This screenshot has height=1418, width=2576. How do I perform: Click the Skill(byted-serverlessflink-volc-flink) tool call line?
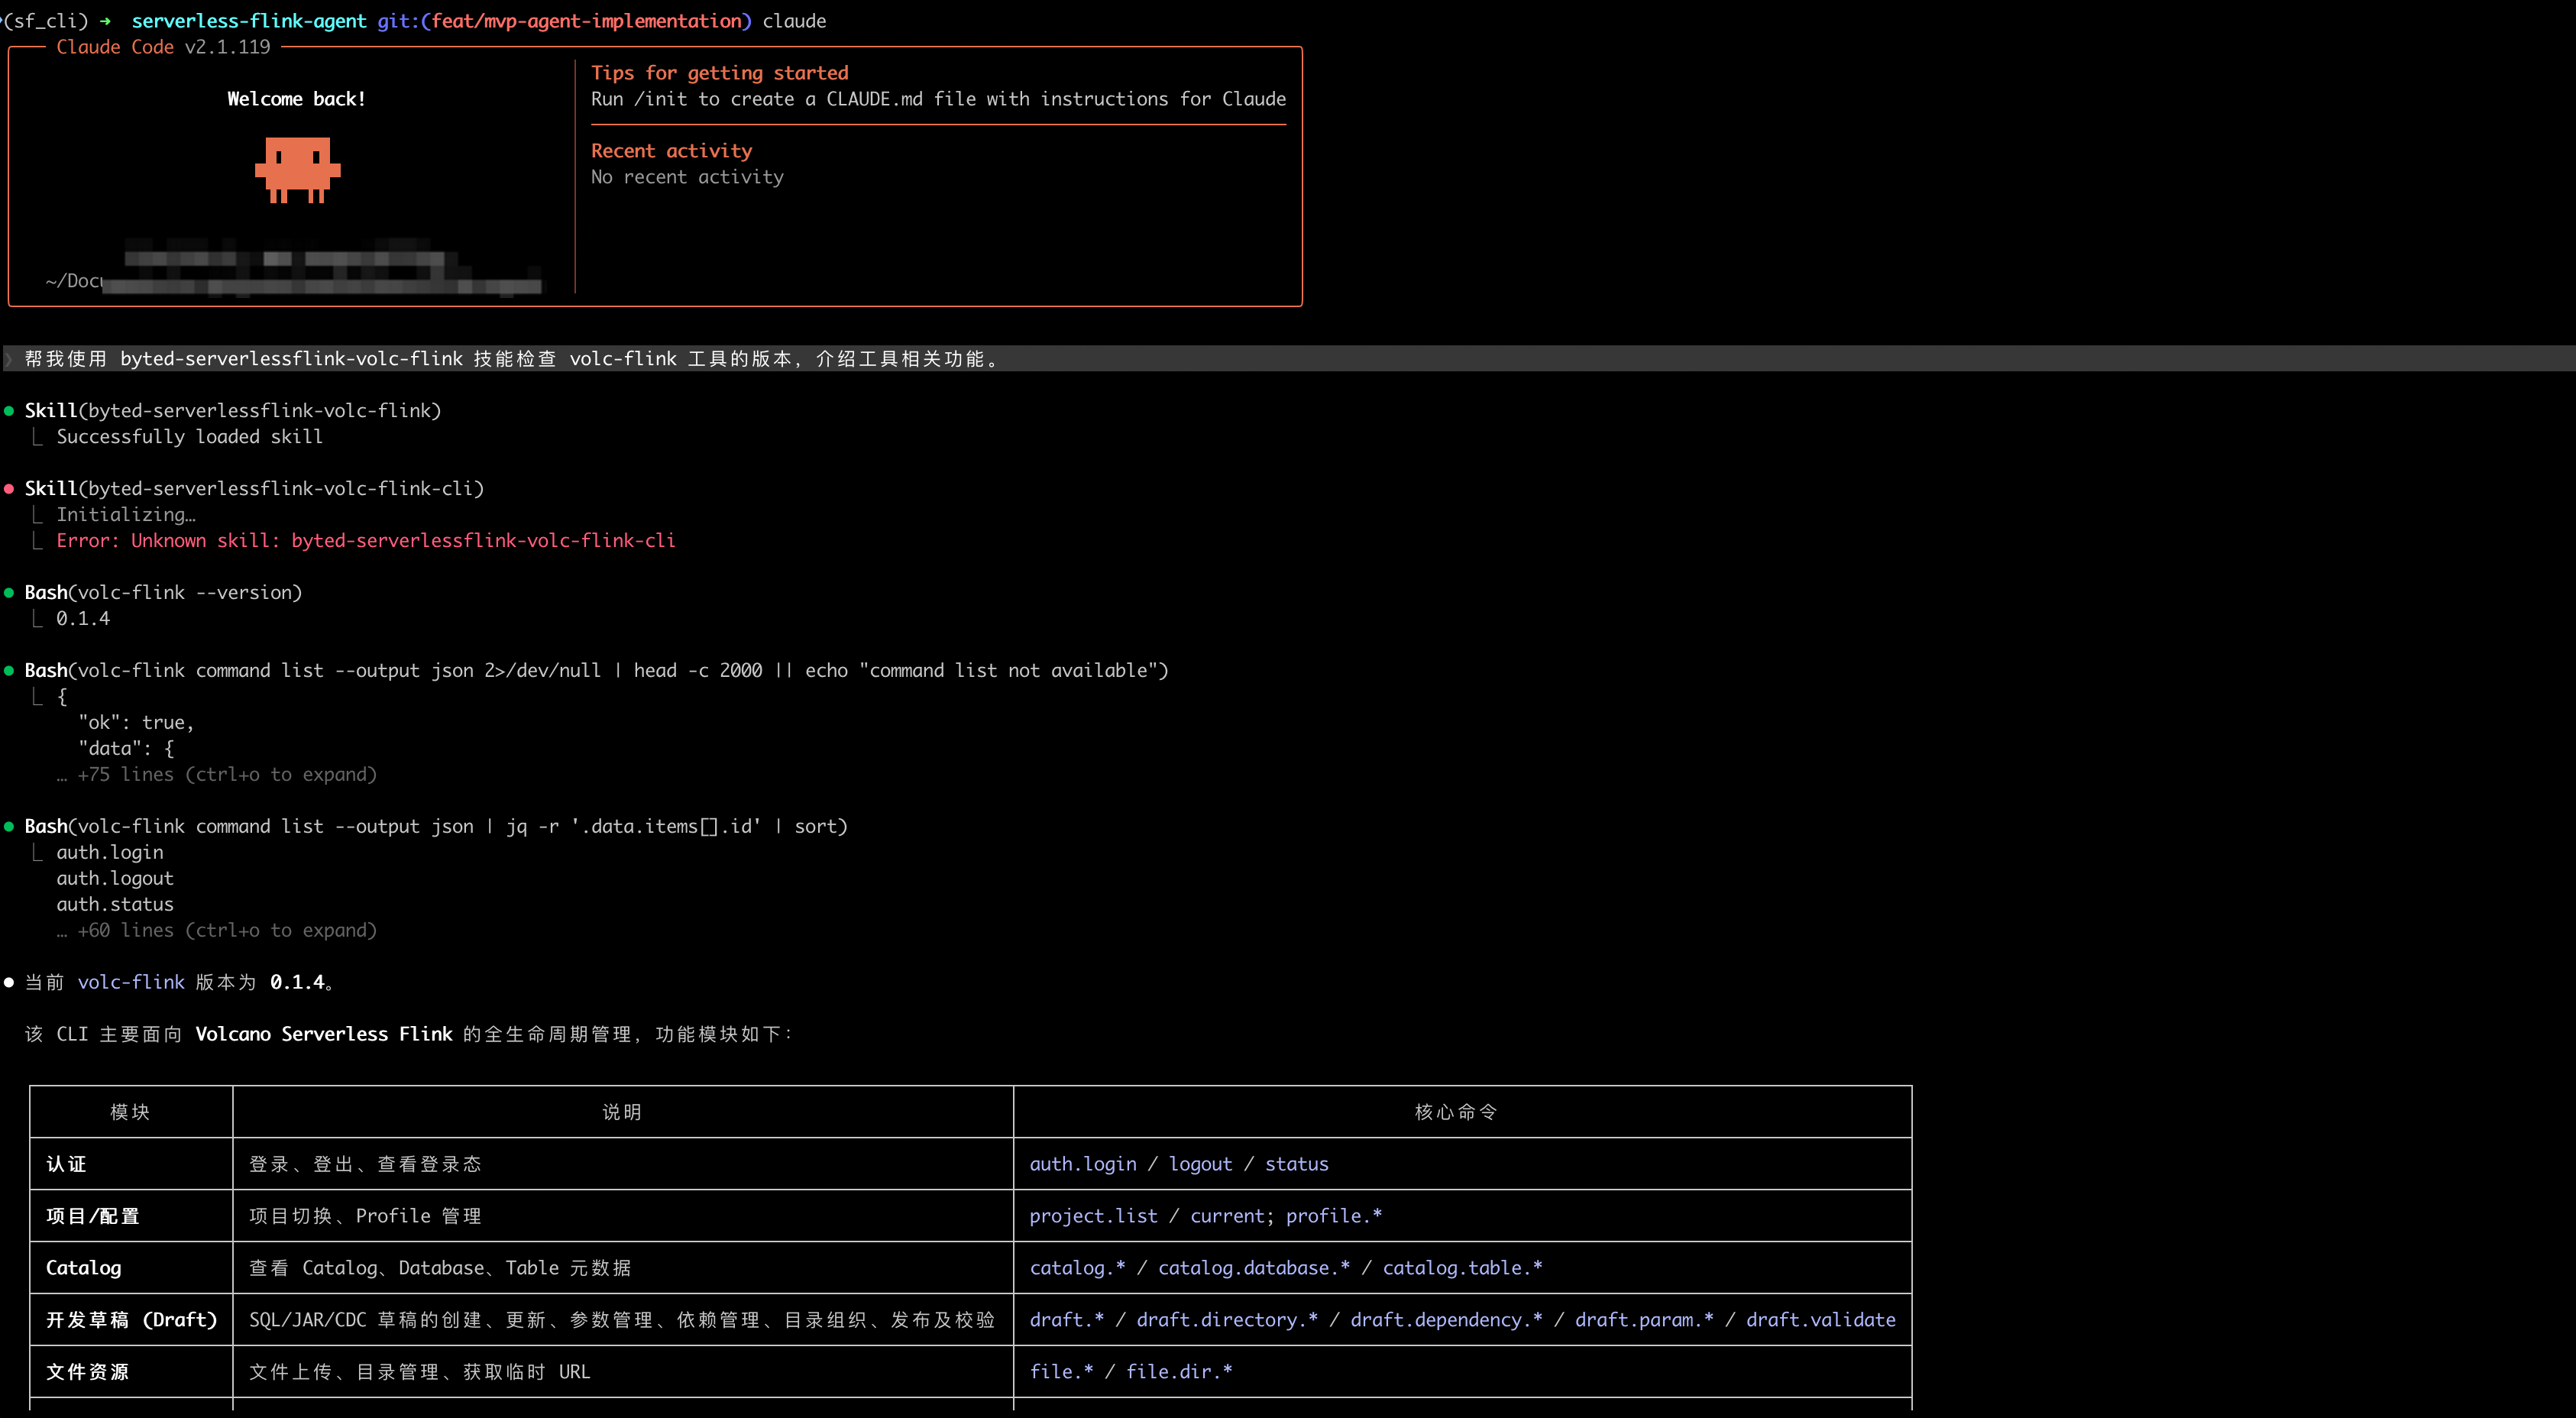(x=233, y=411)
